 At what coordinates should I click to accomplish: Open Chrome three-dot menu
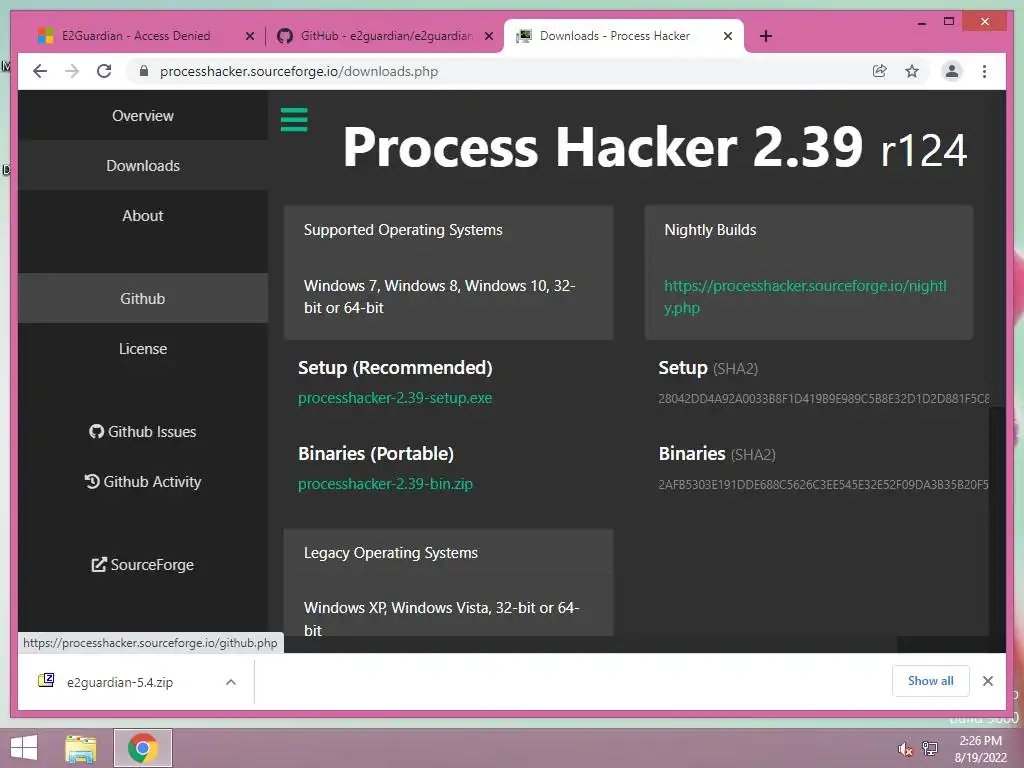click(984, 71)
